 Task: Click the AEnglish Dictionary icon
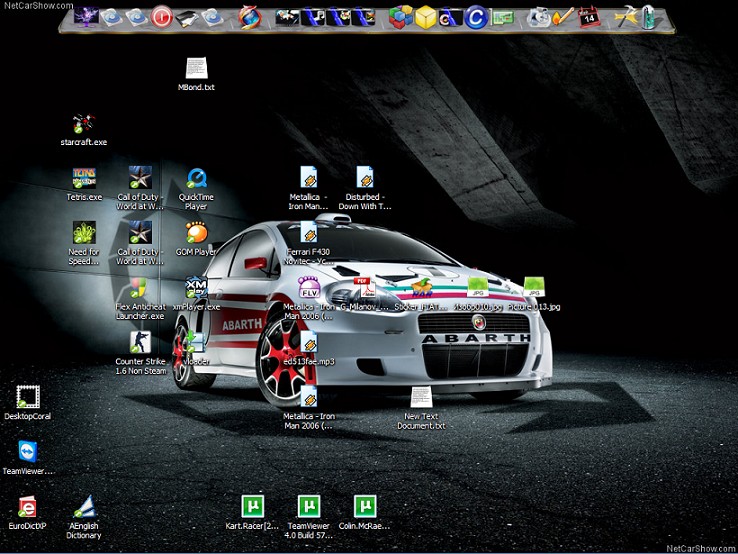coord(84,507)
